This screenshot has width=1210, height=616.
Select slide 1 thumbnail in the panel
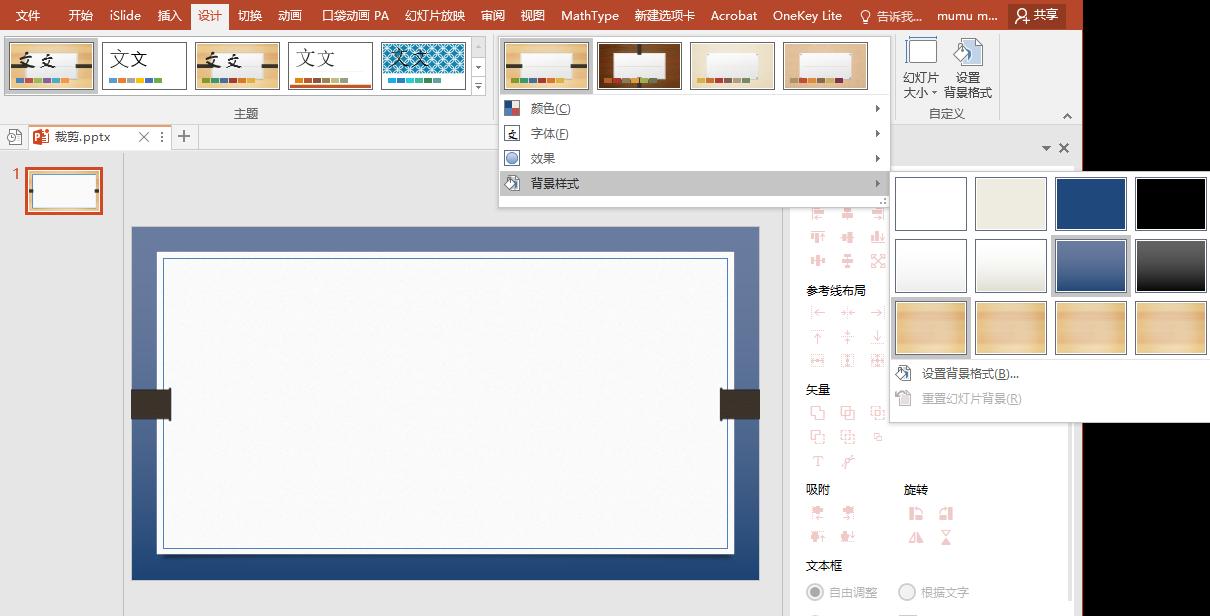[x=64, y=190]
